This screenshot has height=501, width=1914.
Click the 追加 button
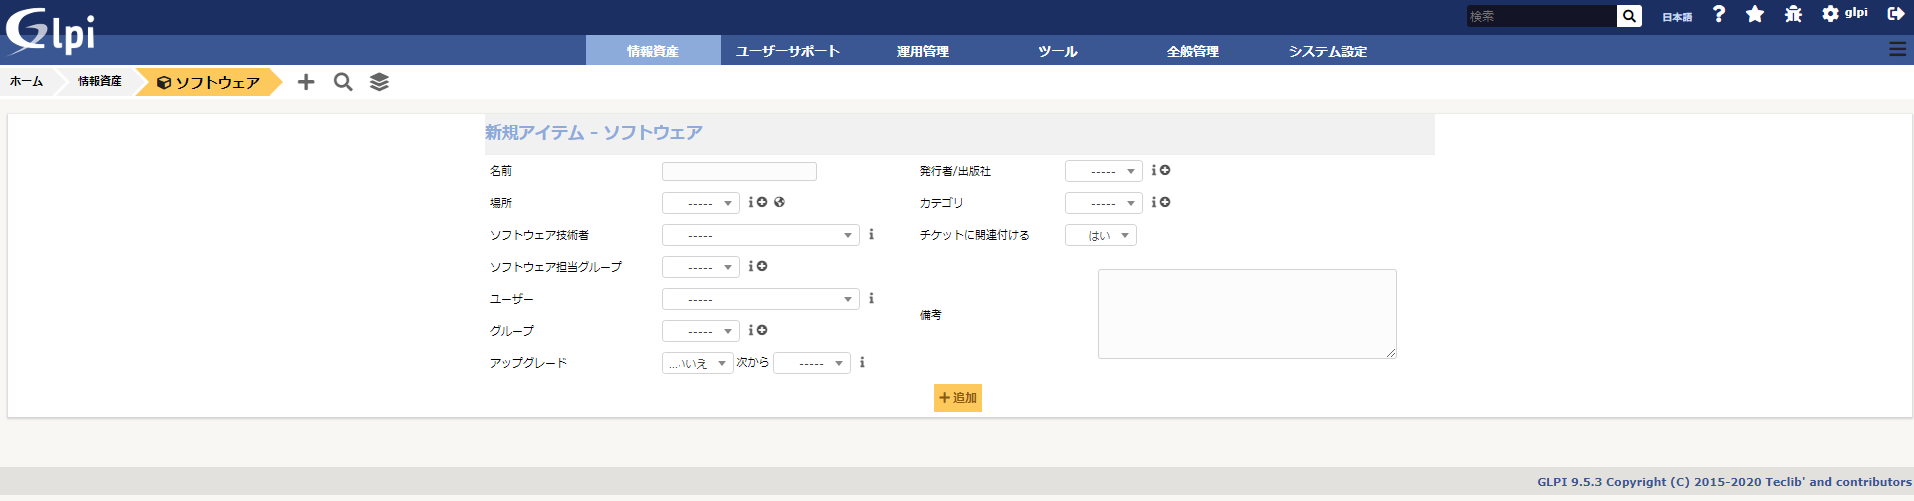click(x=957, y=398)
